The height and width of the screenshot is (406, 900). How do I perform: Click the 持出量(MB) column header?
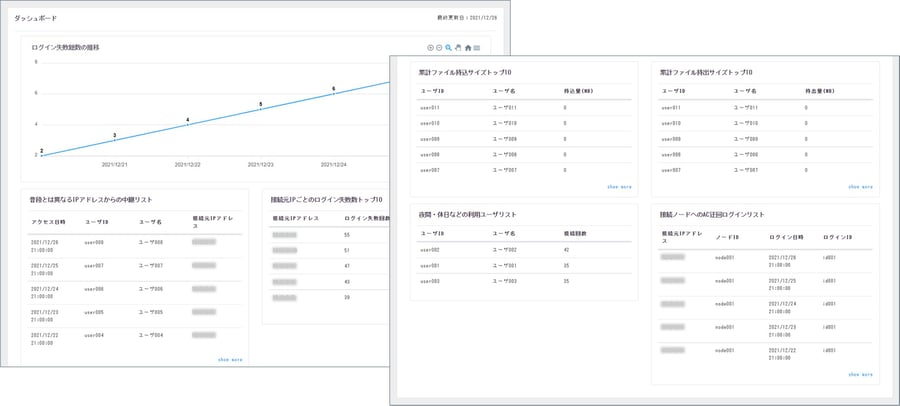point(819,91)
